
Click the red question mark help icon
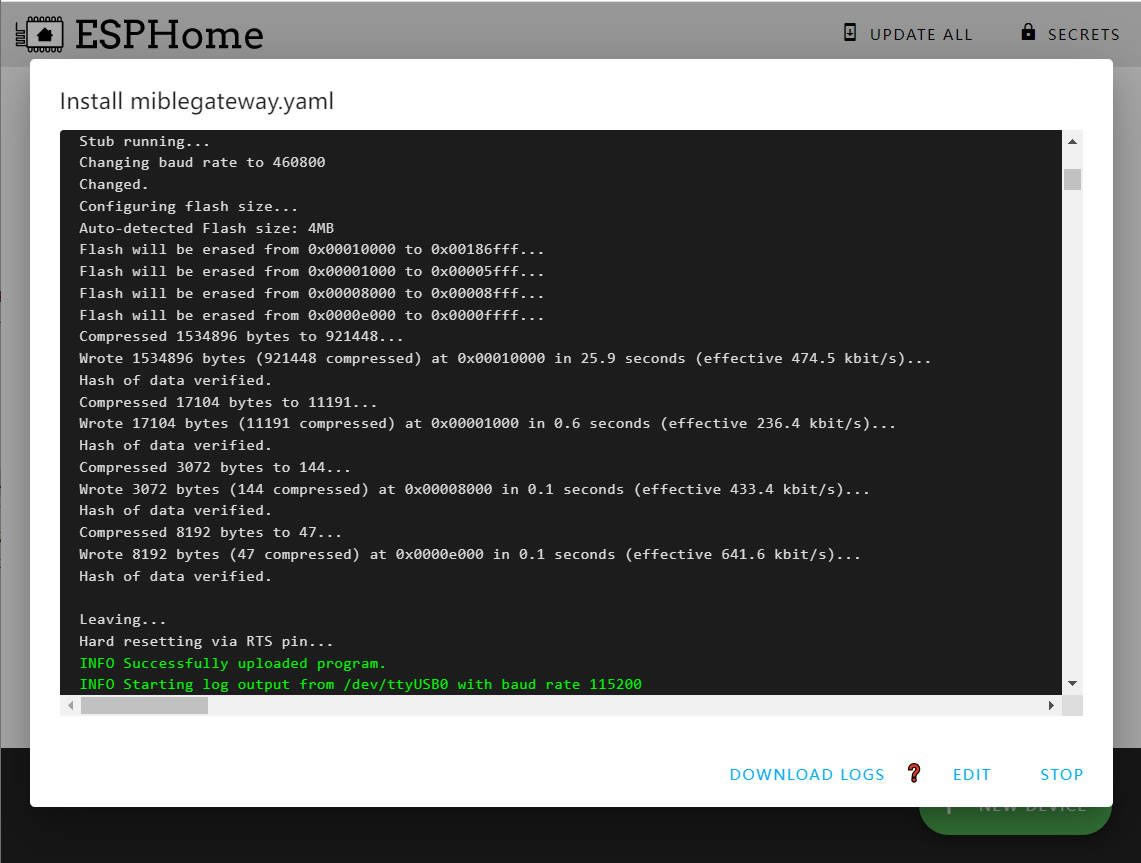[914, 773]
